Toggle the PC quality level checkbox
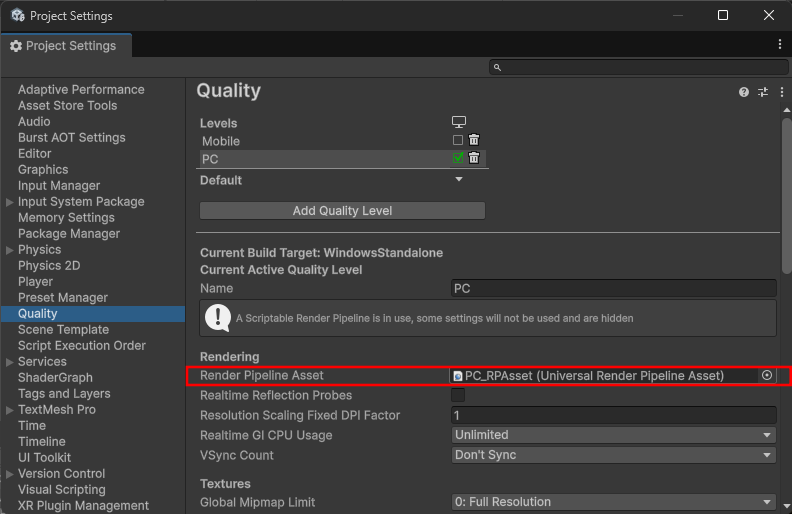Screen dimensions: 792x514 coord(458,158)
